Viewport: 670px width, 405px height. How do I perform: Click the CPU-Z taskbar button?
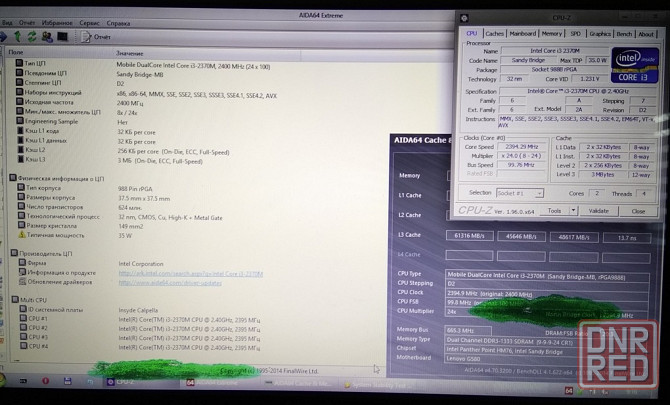pyautogui.click(x=141, y=382)
